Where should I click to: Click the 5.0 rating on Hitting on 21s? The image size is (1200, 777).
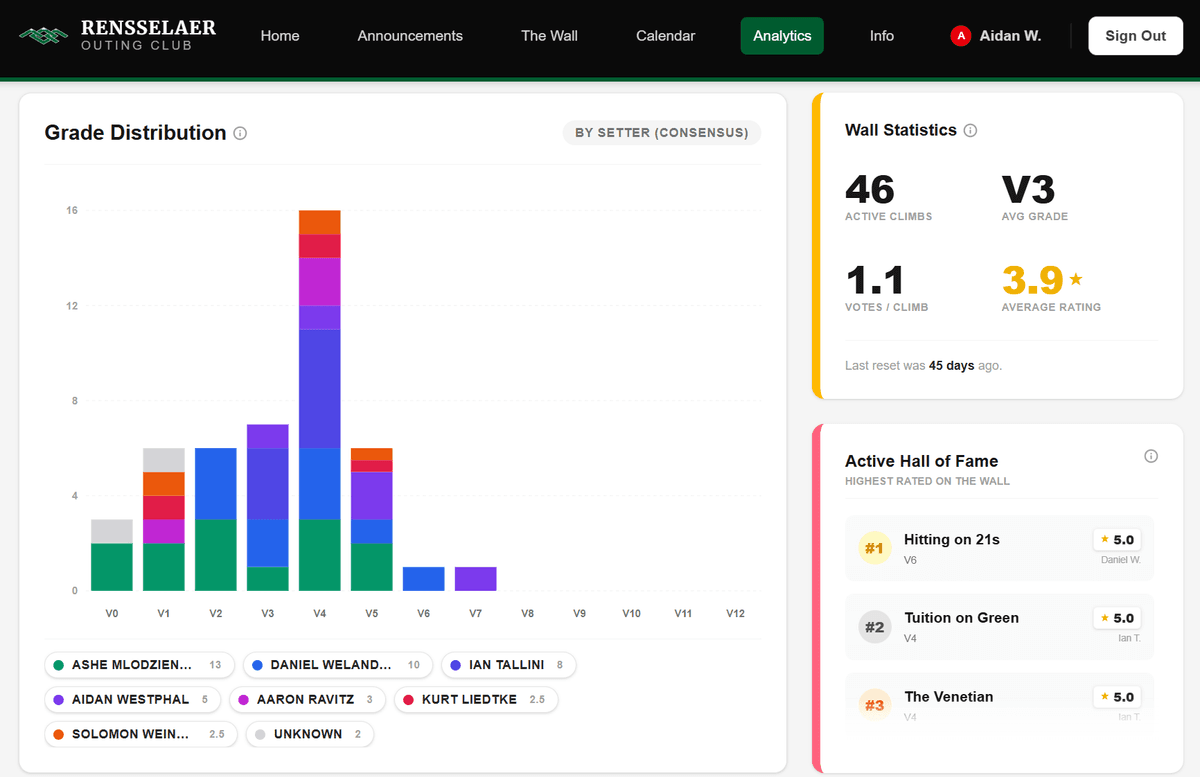(x=1117, y=539)
